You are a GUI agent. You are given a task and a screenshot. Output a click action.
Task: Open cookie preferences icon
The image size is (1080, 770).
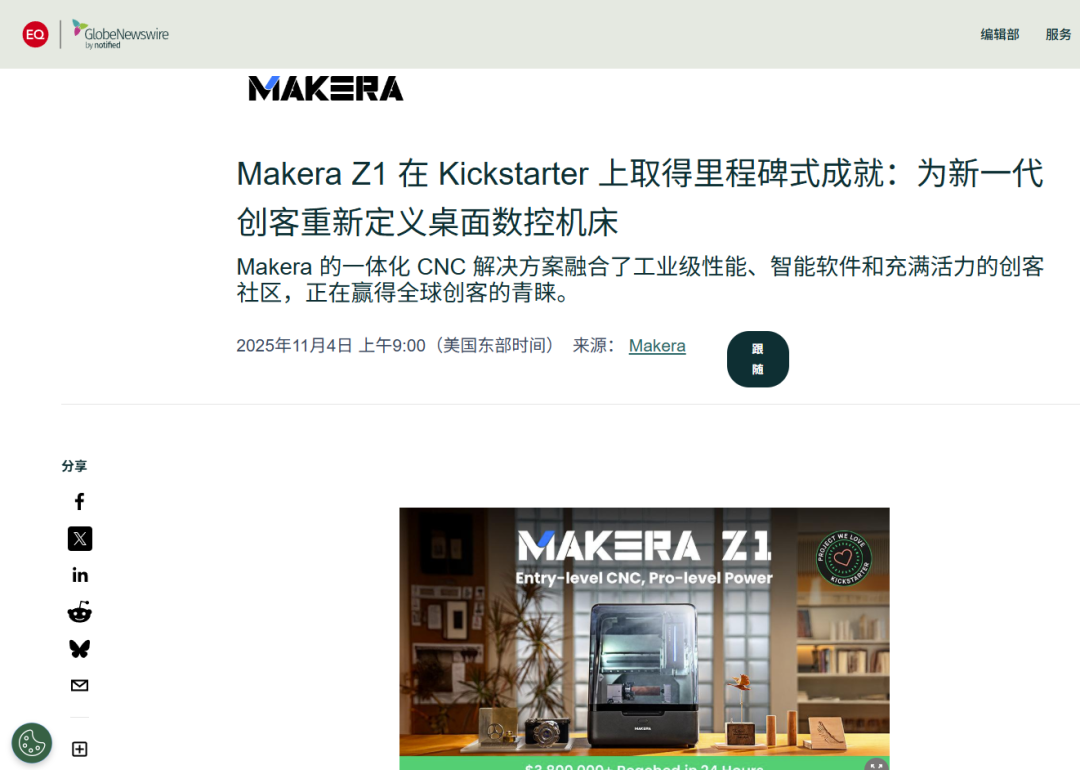[x=32, y=742]
